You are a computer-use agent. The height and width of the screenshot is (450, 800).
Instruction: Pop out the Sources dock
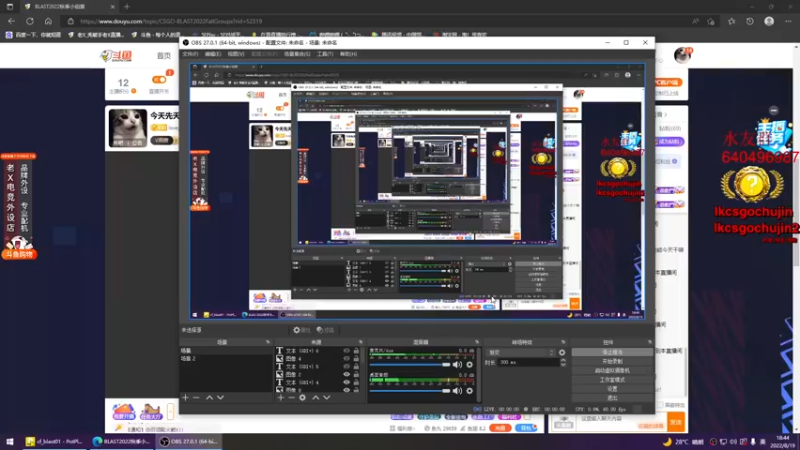[361, 342]
